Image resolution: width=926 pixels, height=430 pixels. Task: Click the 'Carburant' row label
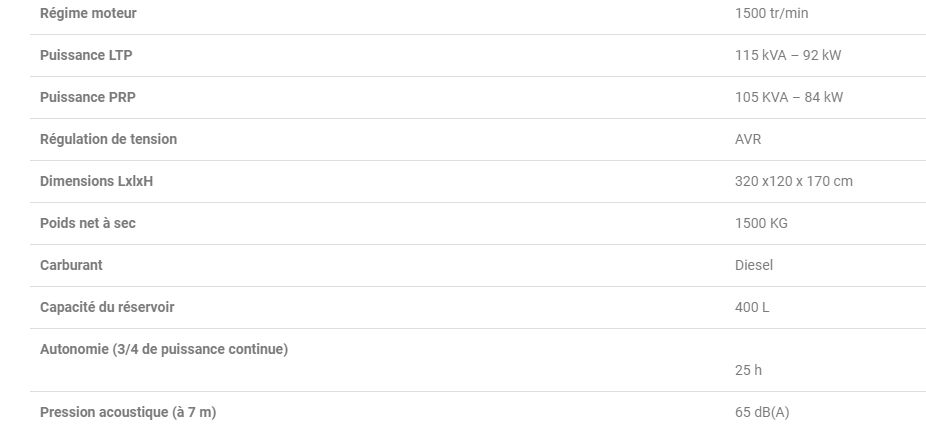click(71, 265)
